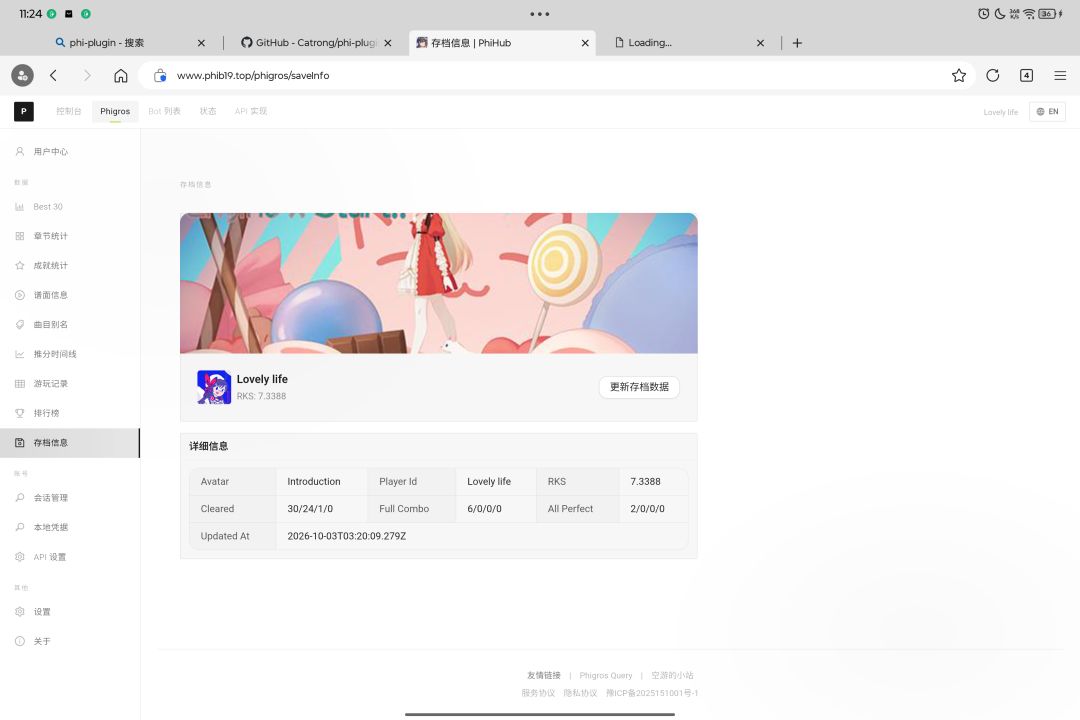Open the tab count switcher

[x=1026, y=76]
